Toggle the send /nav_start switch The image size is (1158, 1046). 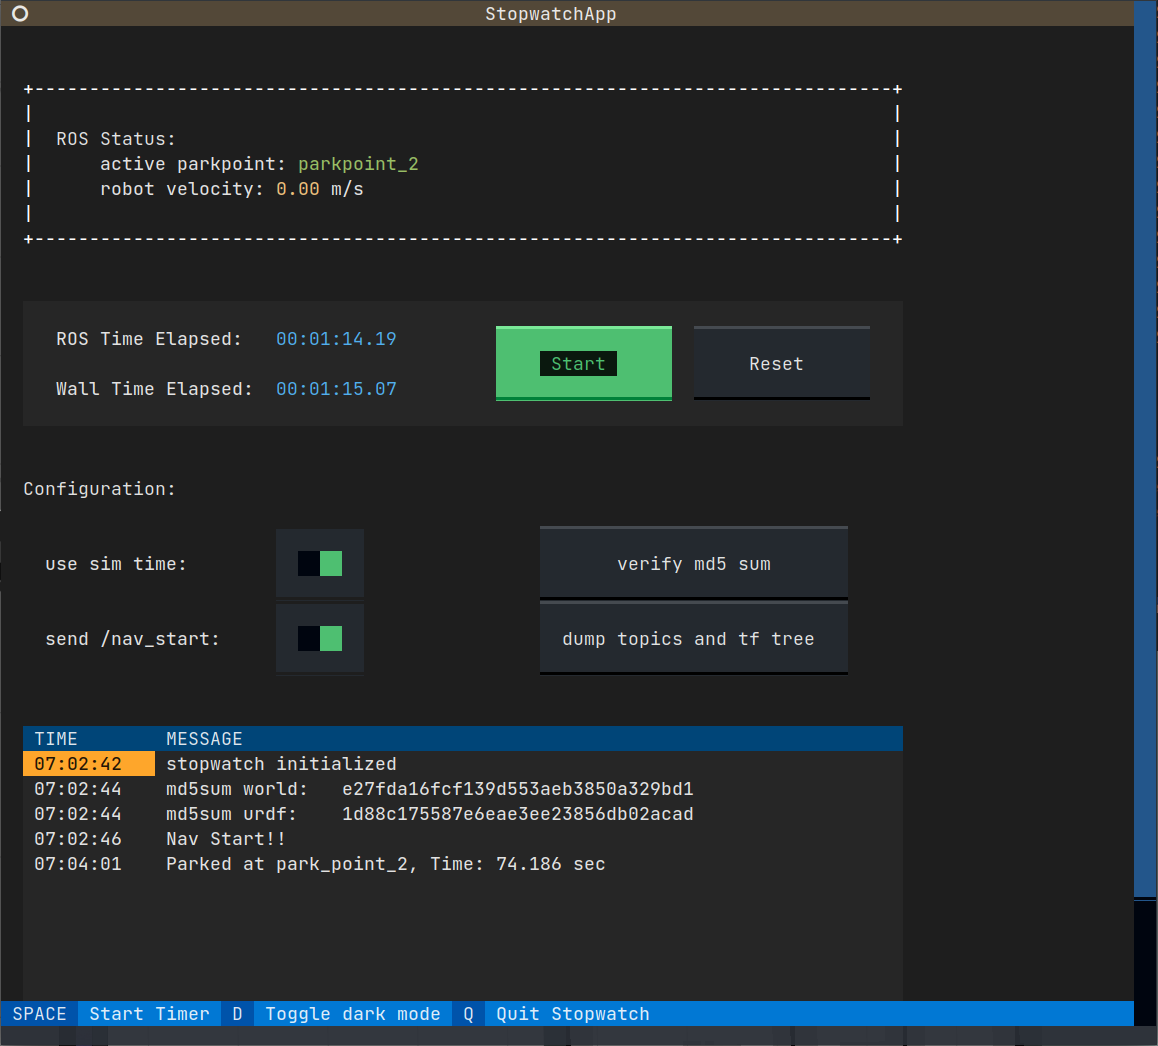[x=320, y=639]
